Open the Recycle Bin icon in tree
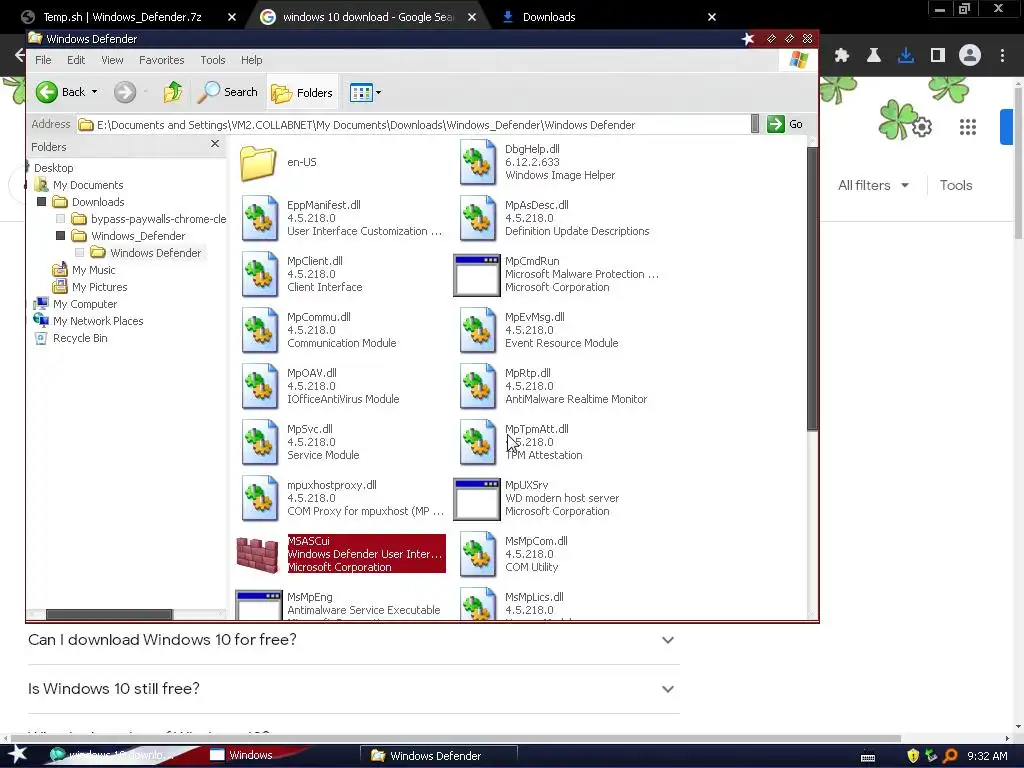 pos(41,338)
